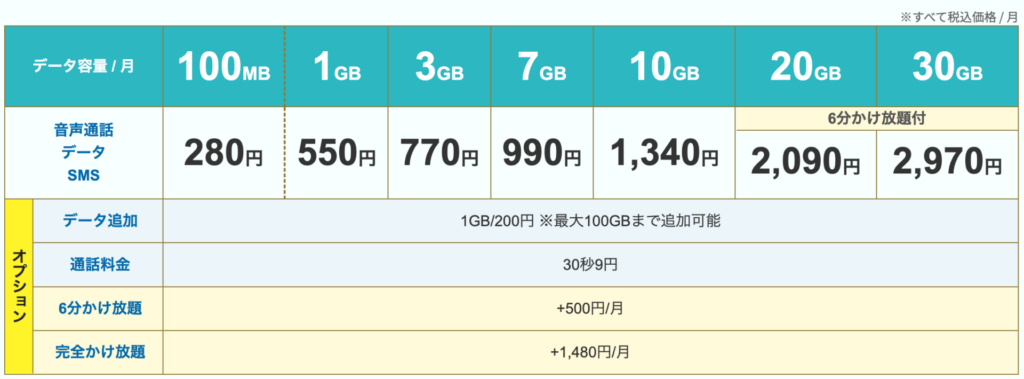Screen dimensions: 1024x379
Task: Choose the 20GB plan header
Action: point(806,67)
